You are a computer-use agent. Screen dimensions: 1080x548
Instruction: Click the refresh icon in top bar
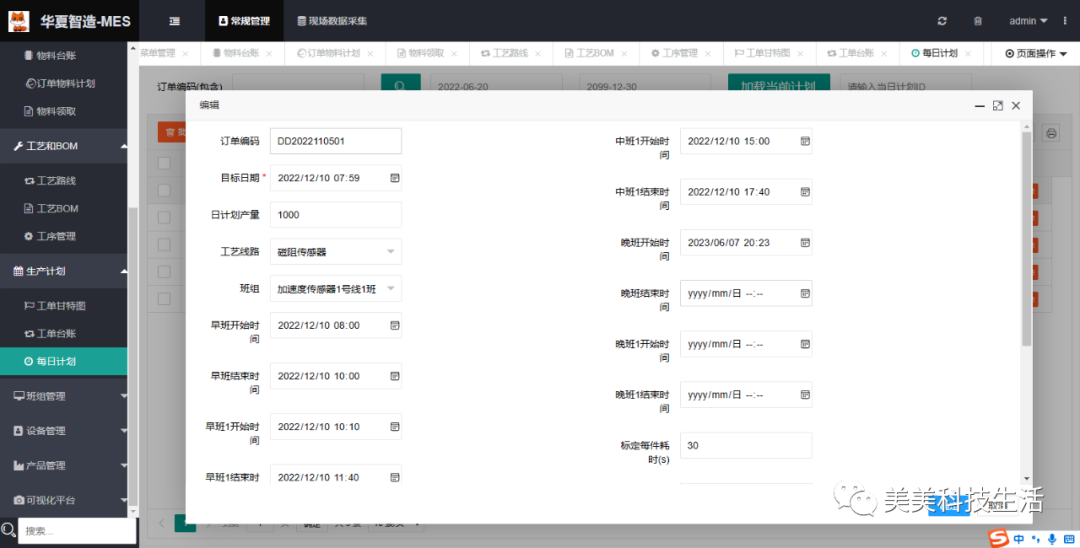pyautogui.click(x=942, y=21)
